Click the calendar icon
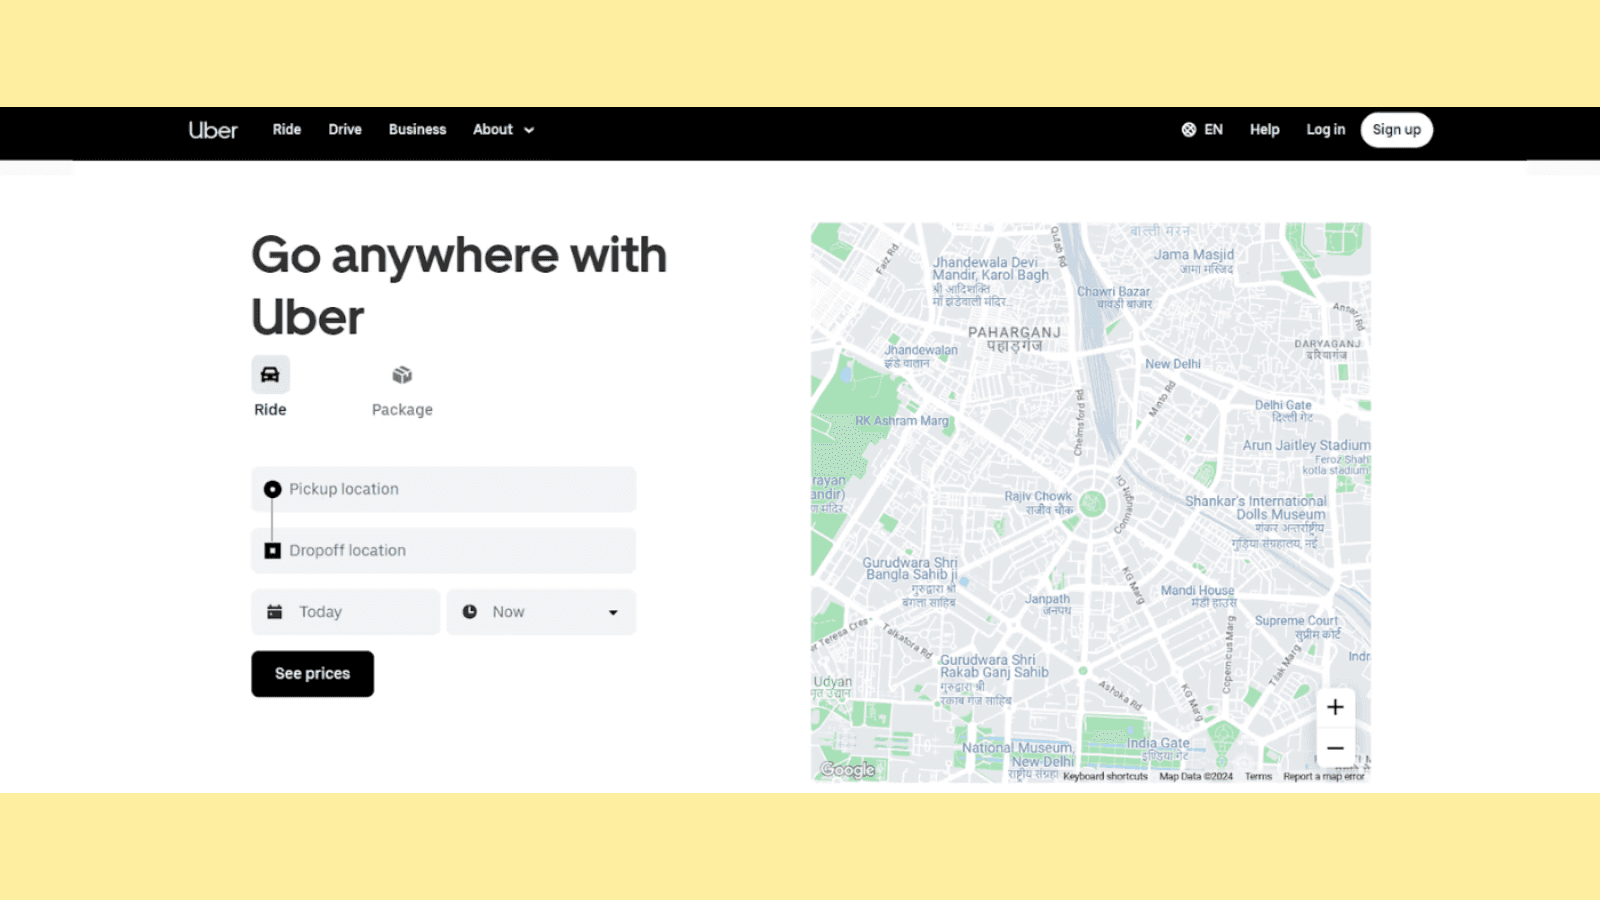Screen dimensions: 1600x900 coord(274,611)
